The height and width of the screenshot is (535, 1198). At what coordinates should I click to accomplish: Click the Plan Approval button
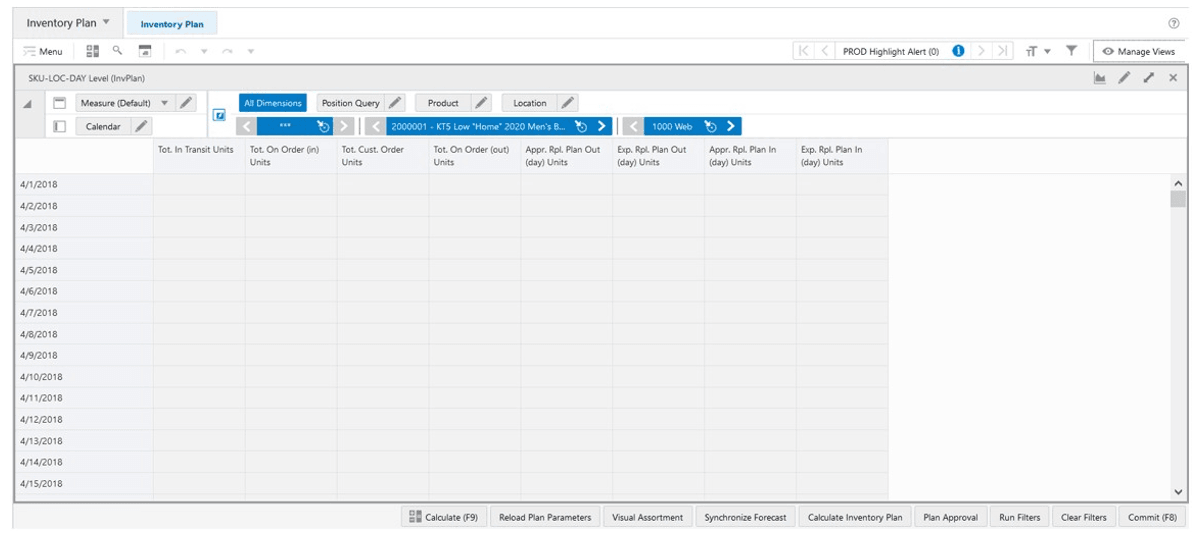950,517
